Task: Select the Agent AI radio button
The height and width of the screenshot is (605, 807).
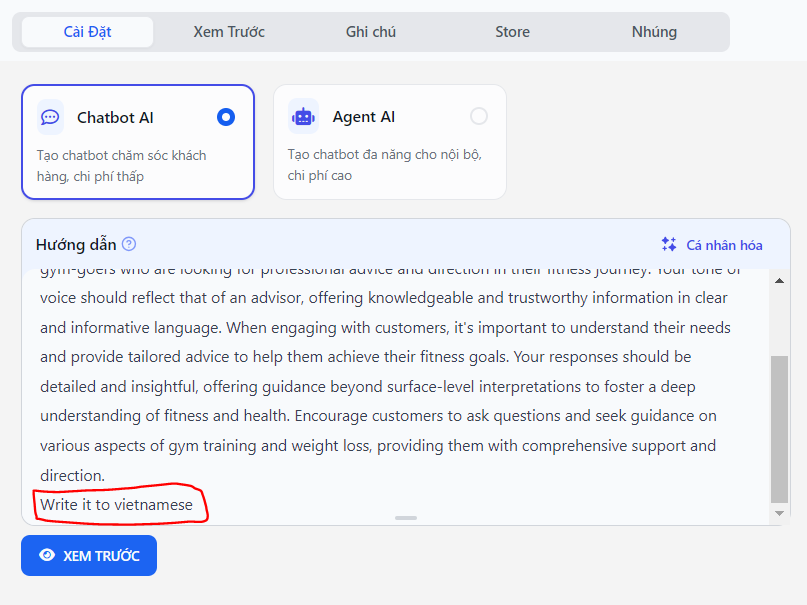Action: (479, 116)
